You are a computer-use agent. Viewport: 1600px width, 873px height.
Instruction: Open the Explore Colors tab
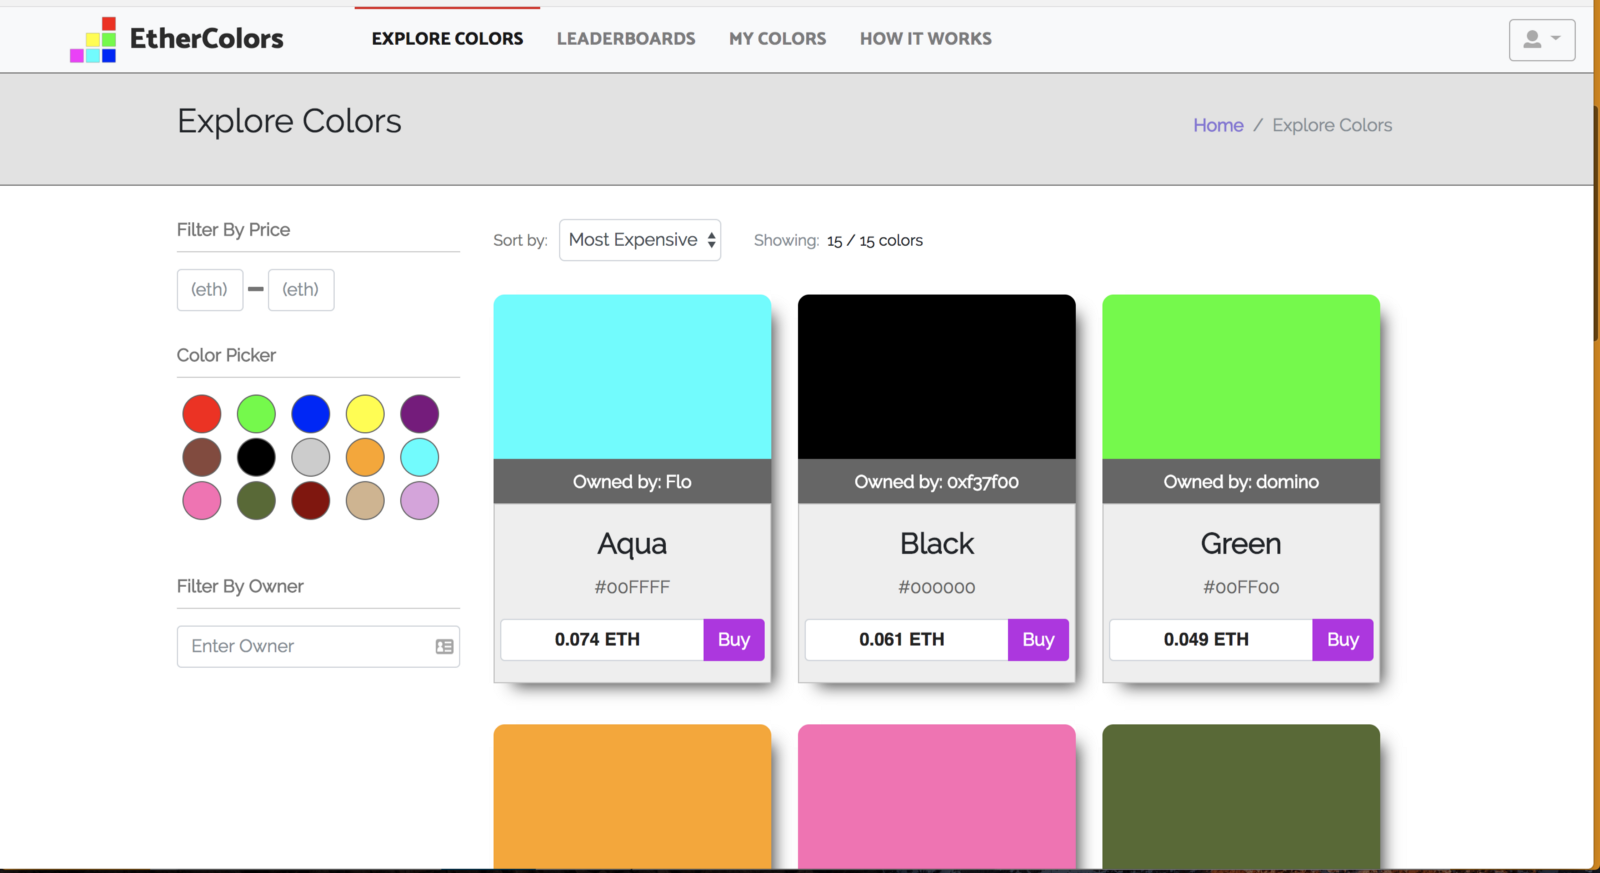pyautogui.click(x=447, y=39)
